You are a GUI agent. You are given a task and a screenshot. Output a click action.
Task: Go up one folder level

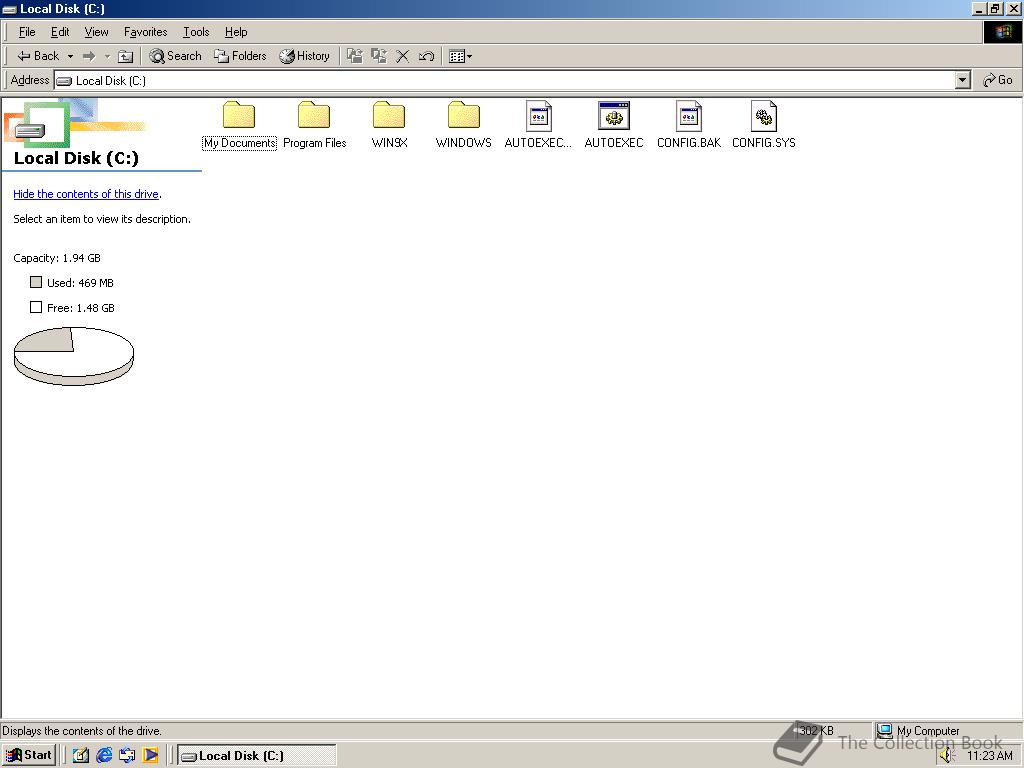(x=125, y=56)
